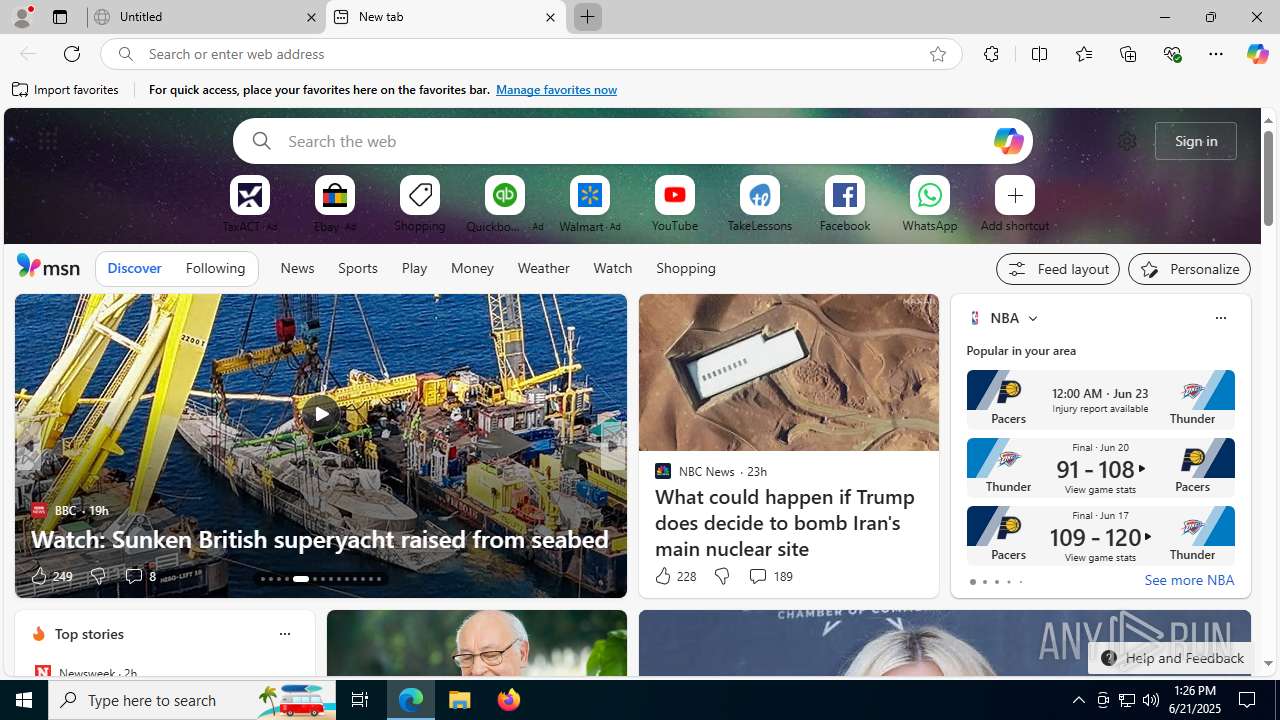The image size is (1280, 720).
Task: Select second NBA card page dot
Action: [984, 582]
